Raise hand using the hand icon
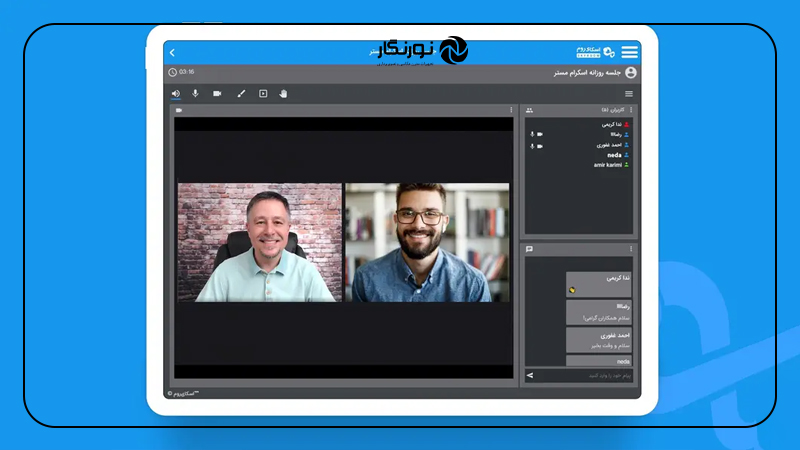The image size is (800, 450). tap(284, 93)
